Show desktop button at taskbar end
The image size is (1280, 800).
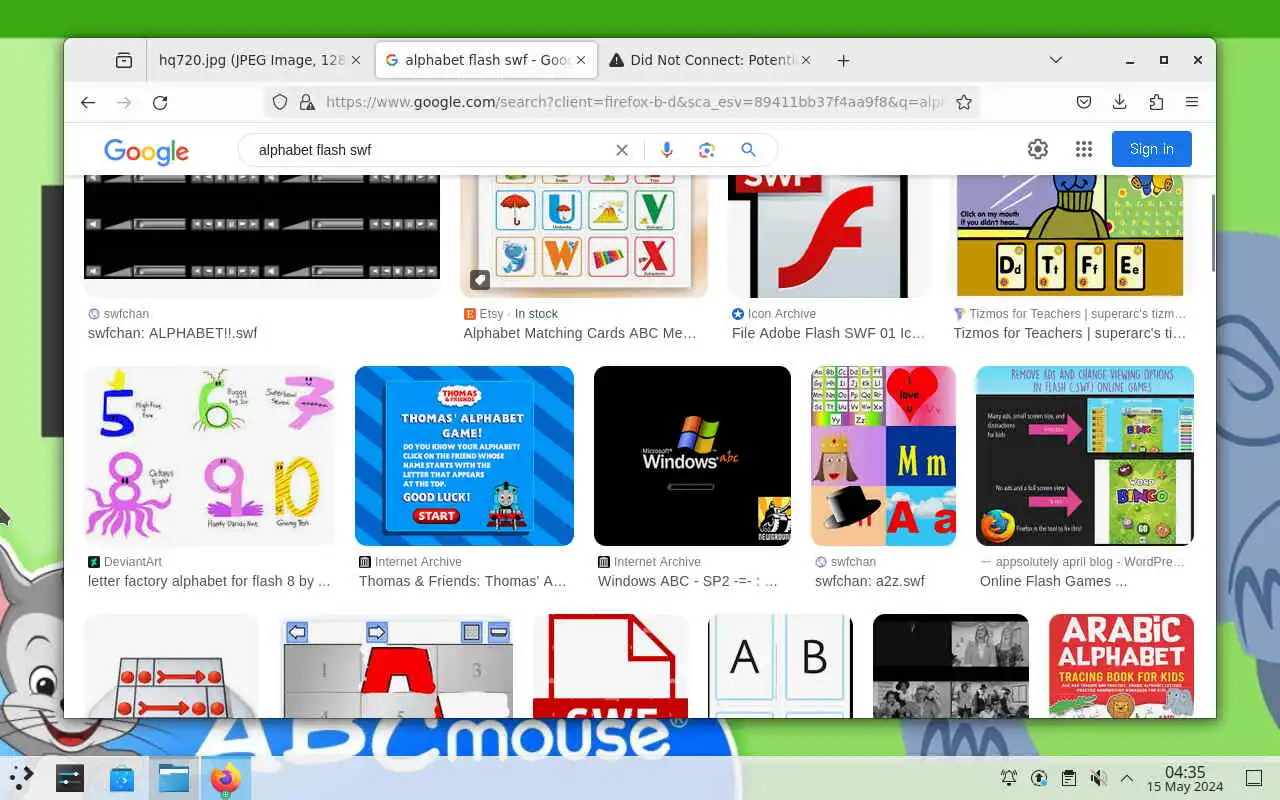[x=1254, y=778]
